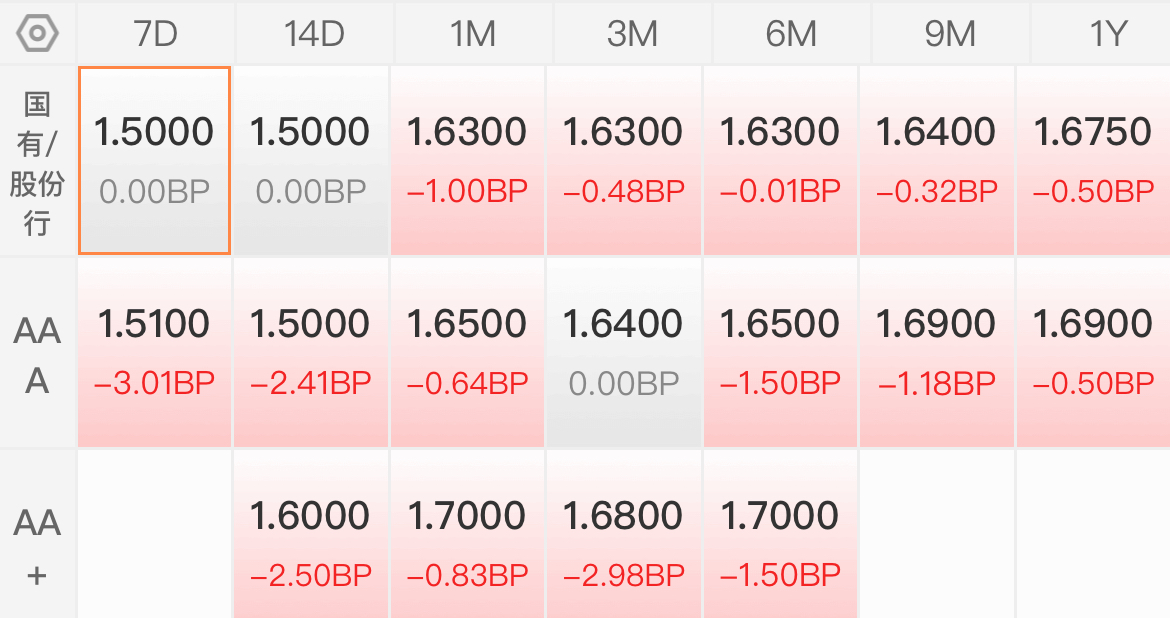Image resolution: width=1170 pixels, height=618 pixels.
Task: Open AA+ 3M cell showing -2.98BP
Action: (624, 534)
